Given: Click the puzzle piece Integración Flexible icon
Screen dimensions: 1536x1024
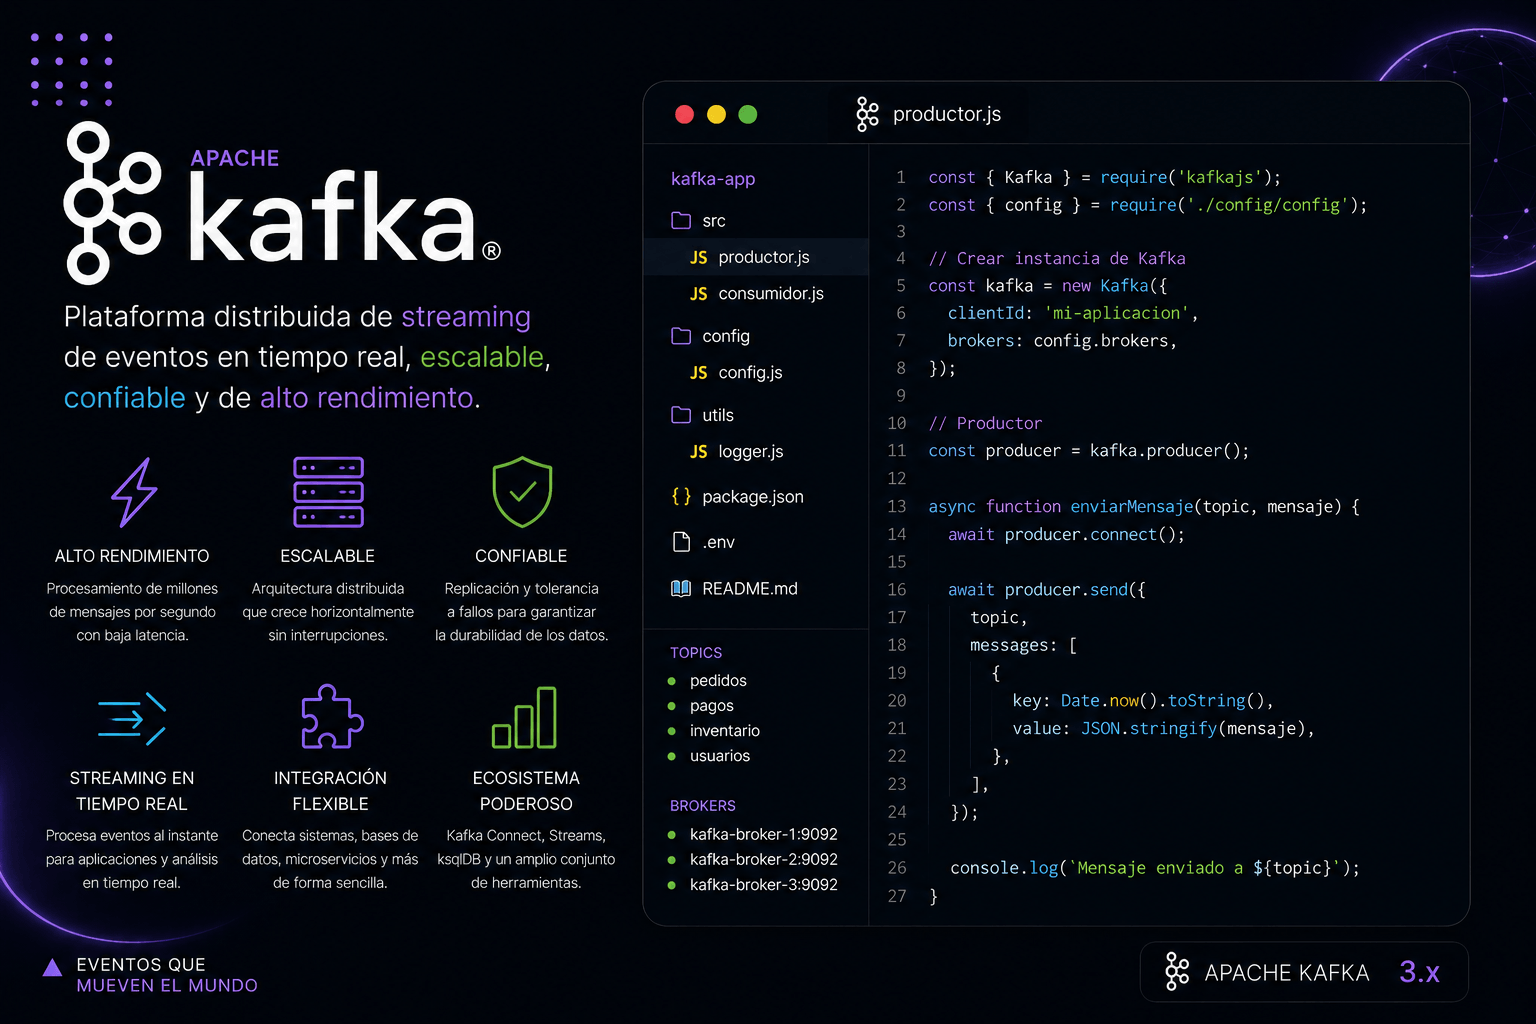Looking at the screenshot, I should (x=332, y=716).
